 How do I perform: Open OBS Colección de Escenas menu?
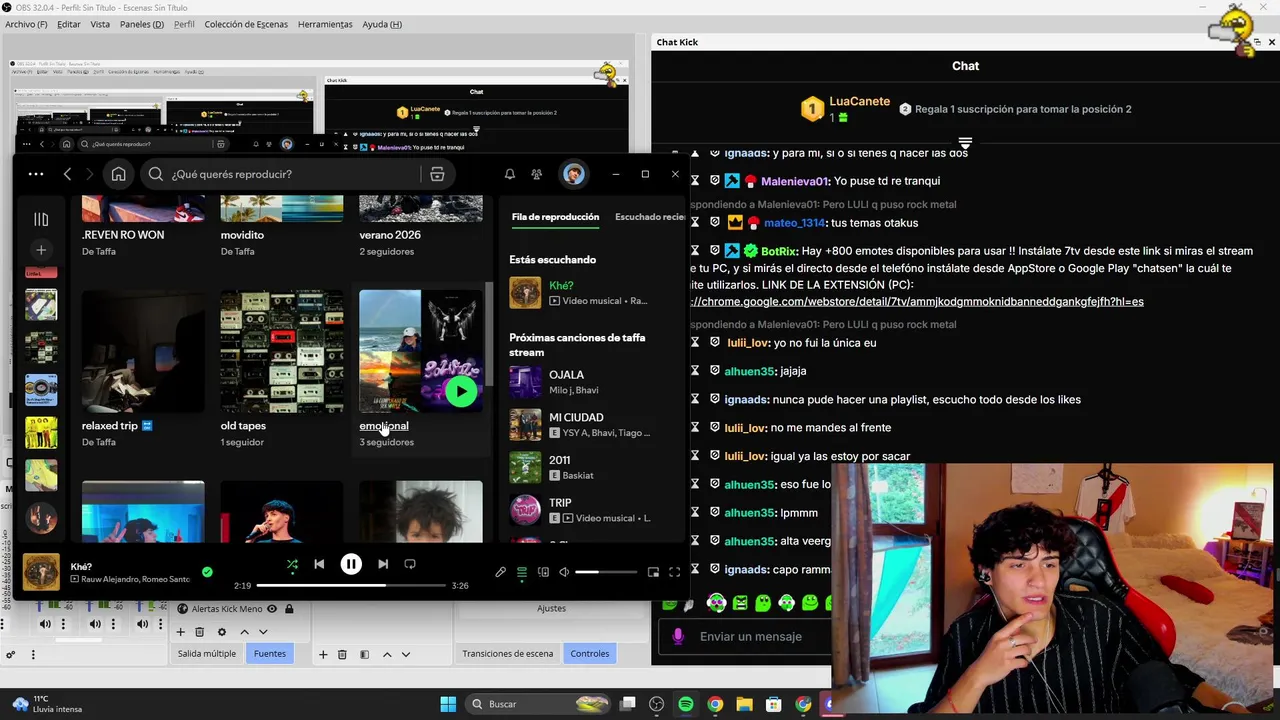(246, 24)
